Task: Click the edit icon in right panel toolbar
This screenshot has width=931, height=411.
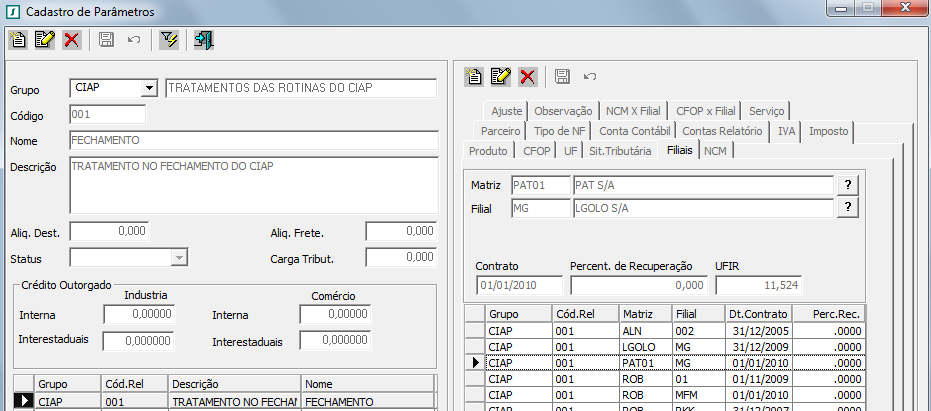Action: pyautogui.click(x=501, y=76)
